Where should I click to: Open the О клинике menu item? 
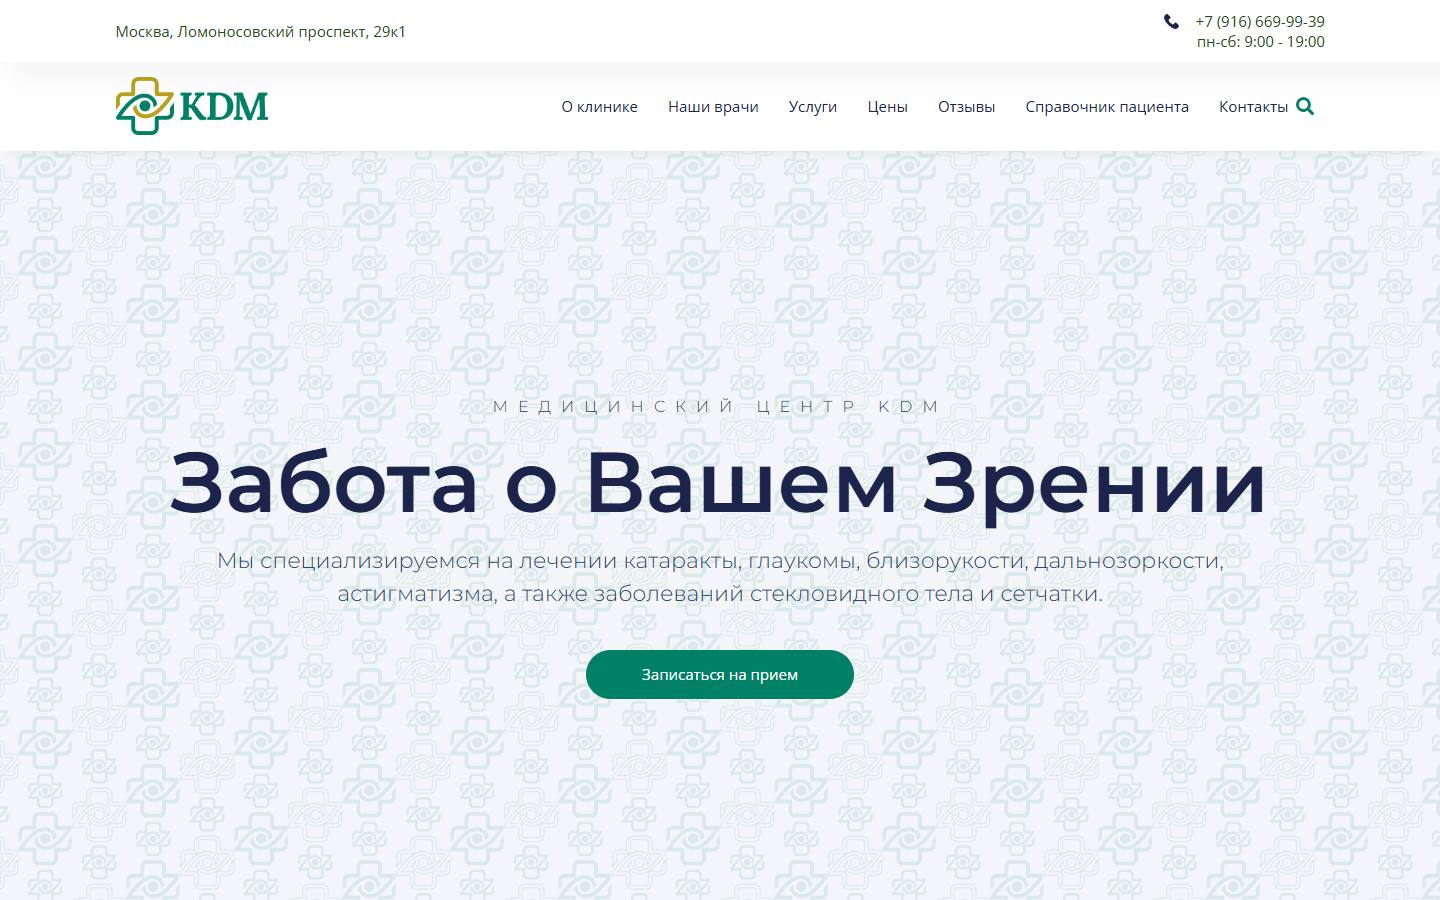(x=599, y=106)
